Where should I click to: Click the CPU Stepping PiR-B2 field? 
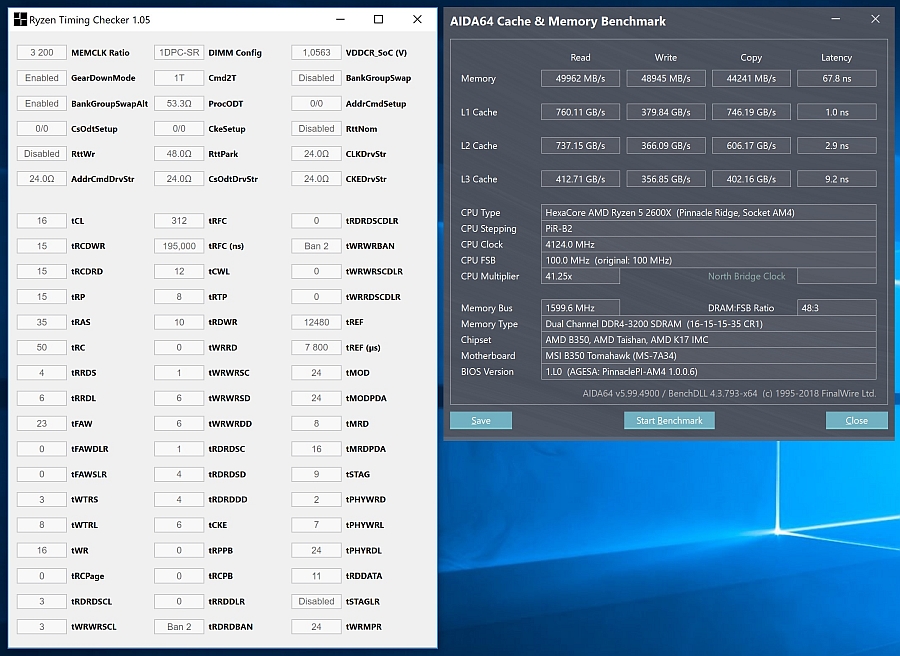click(708, 228)
